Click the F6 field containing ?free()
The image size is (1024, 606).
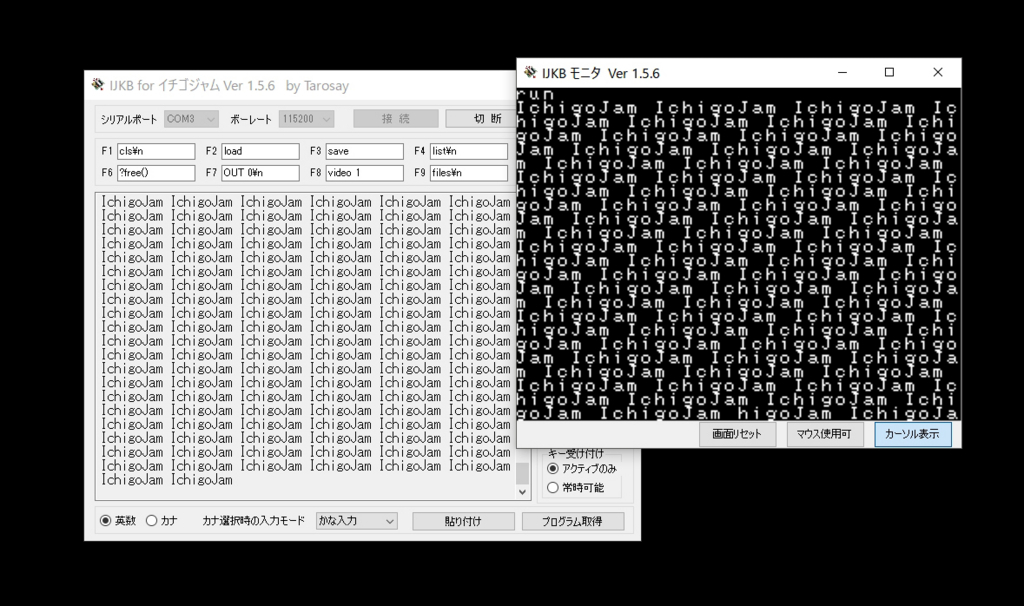156,173
